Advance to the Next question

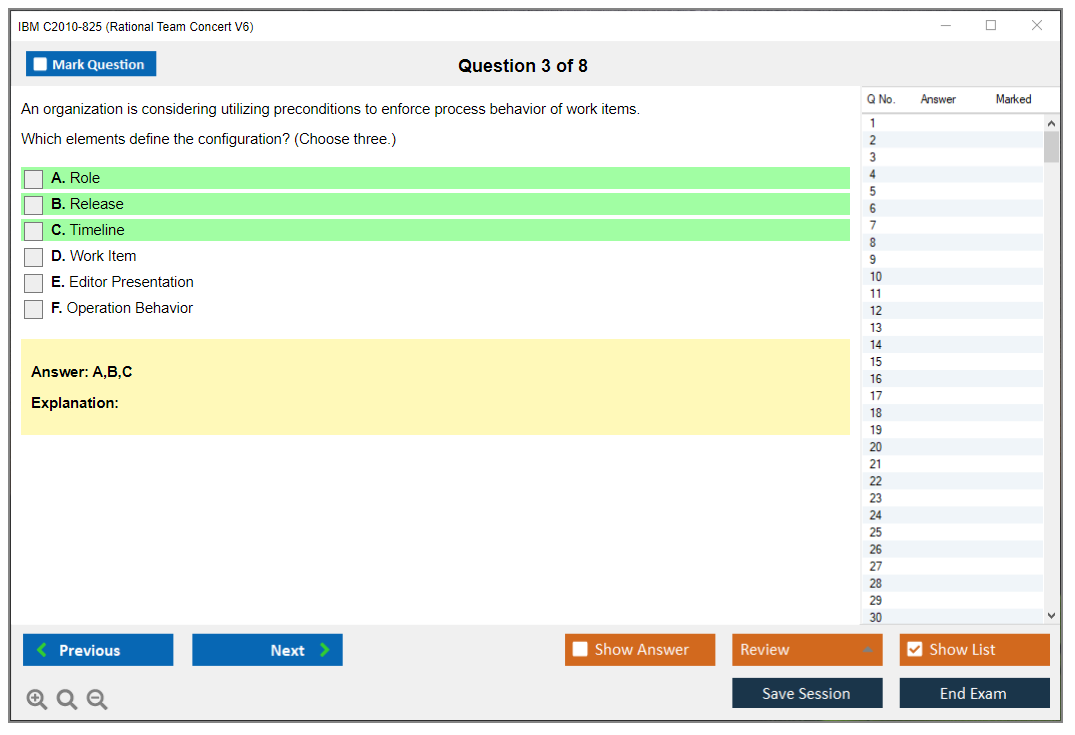pyautogui.click(x=267, y=650)
